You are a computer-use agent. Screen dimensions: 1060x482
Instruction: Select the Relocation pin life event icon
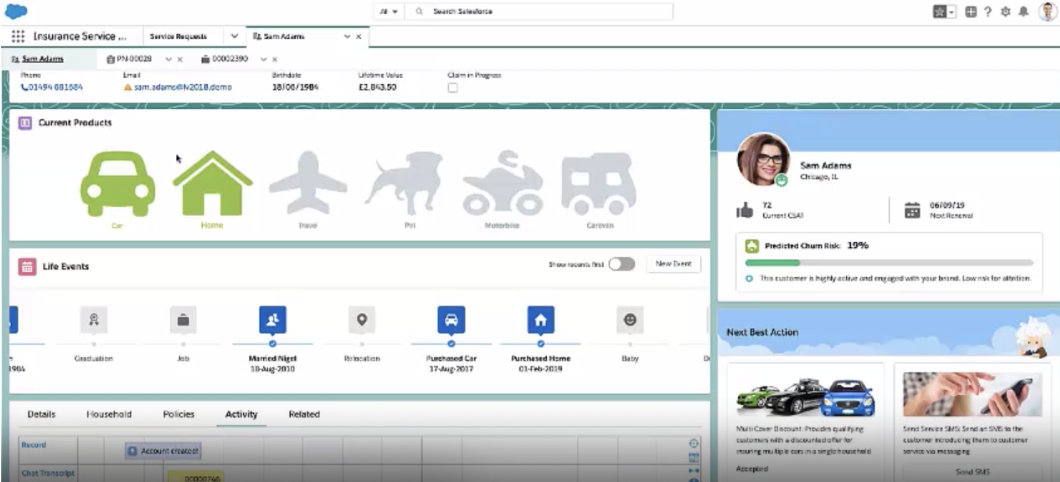click(362, 320)
